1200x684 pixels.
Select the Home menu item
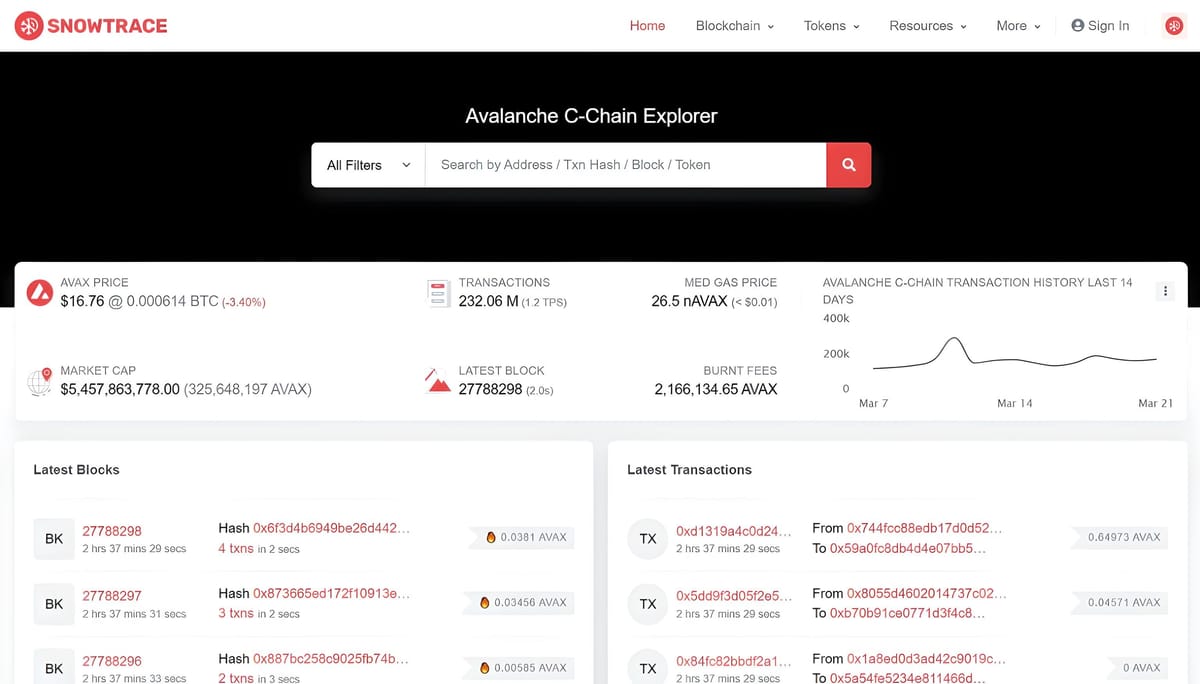click(647, 26)
